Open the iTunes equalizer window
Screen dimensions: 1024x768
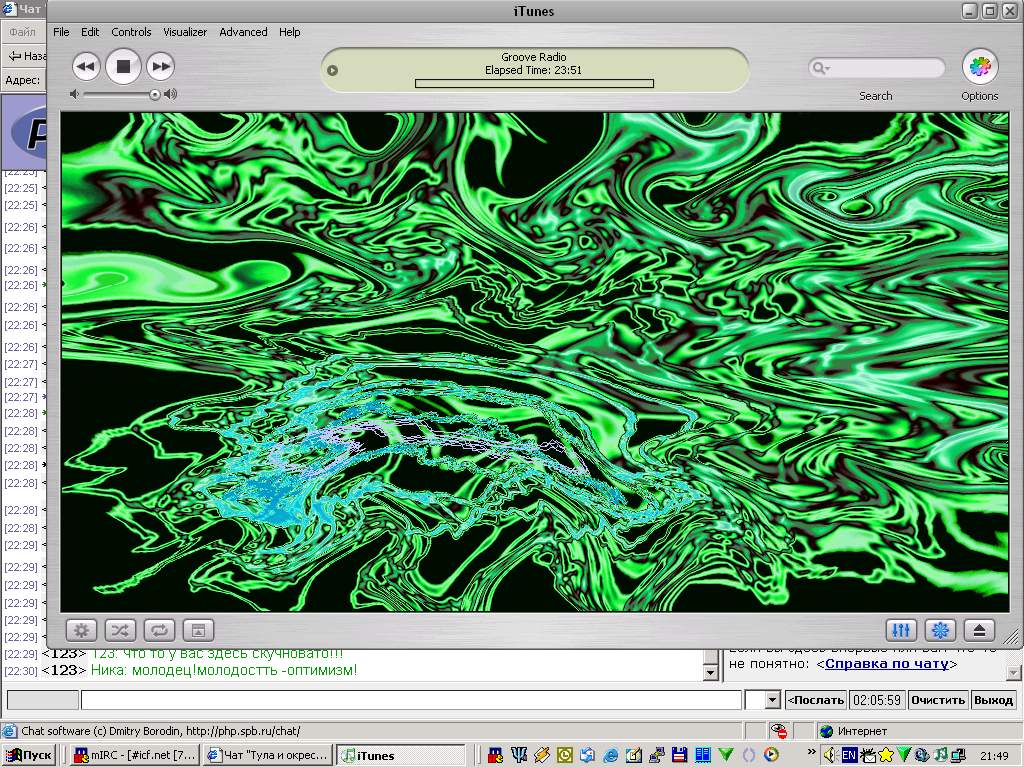pos(901,630)
